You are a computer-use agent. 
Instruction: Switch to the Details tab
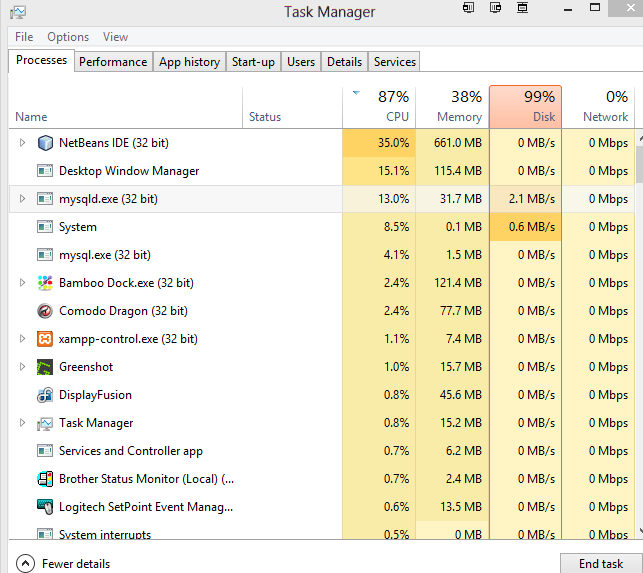tap(344, 62)
